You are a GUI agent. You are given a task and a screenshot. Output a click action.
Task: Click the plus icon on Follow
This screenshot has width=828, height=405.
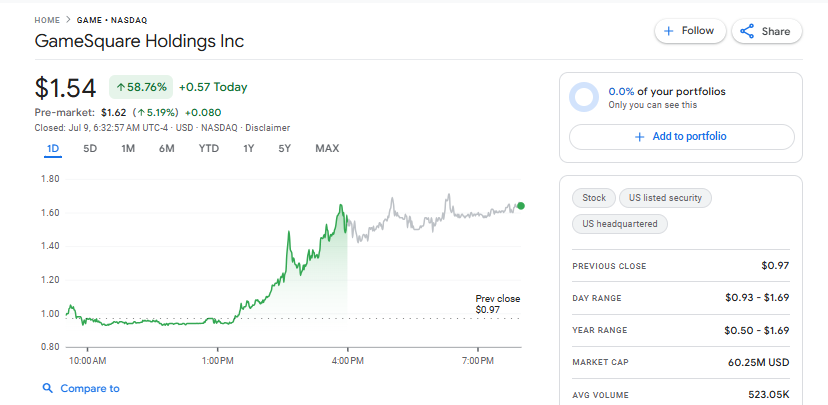tap(669, 31)
